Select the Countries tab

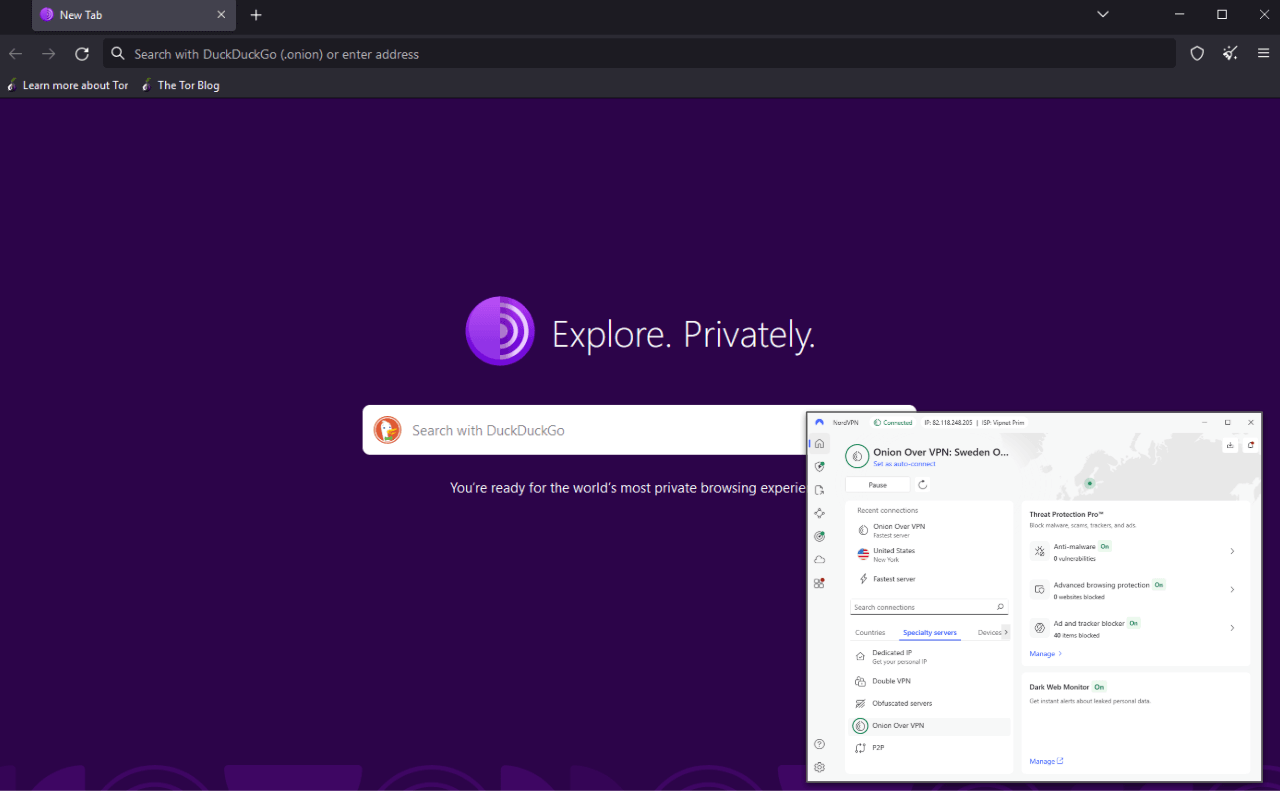click(x=871, y=632)
